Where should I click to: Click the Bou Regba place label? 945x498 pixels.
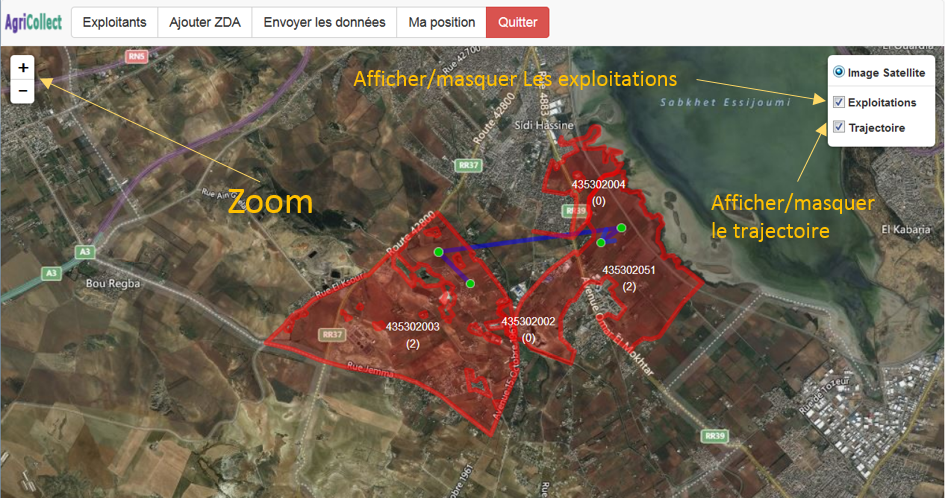[113, 283]
